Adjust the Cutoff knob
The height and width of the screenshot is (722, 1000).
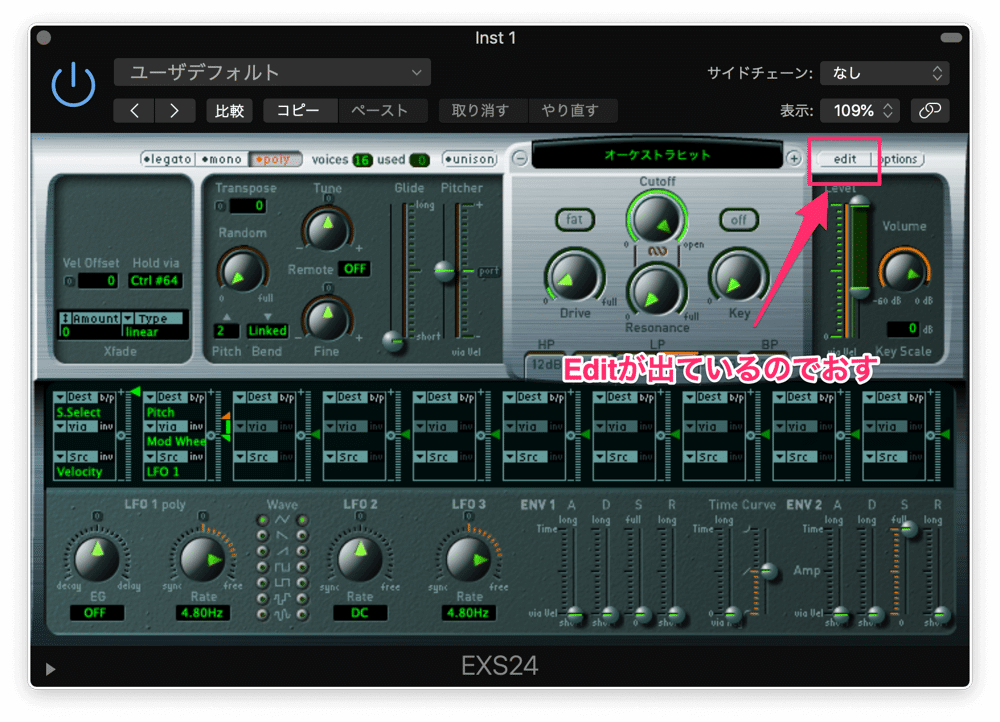point(656,219)
